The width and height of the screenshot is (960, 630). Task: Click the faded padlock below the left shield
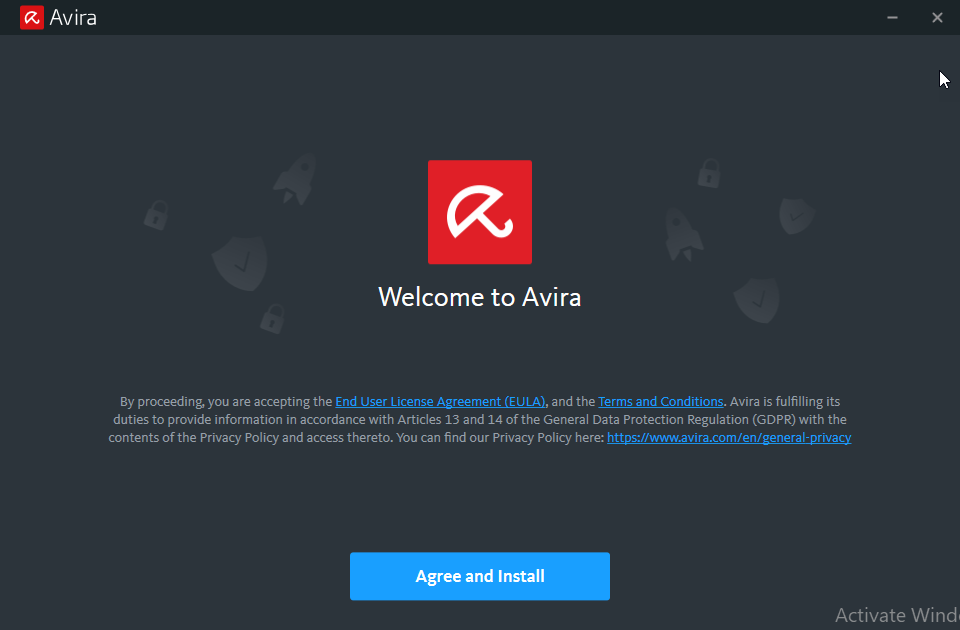tap(272, 318)
